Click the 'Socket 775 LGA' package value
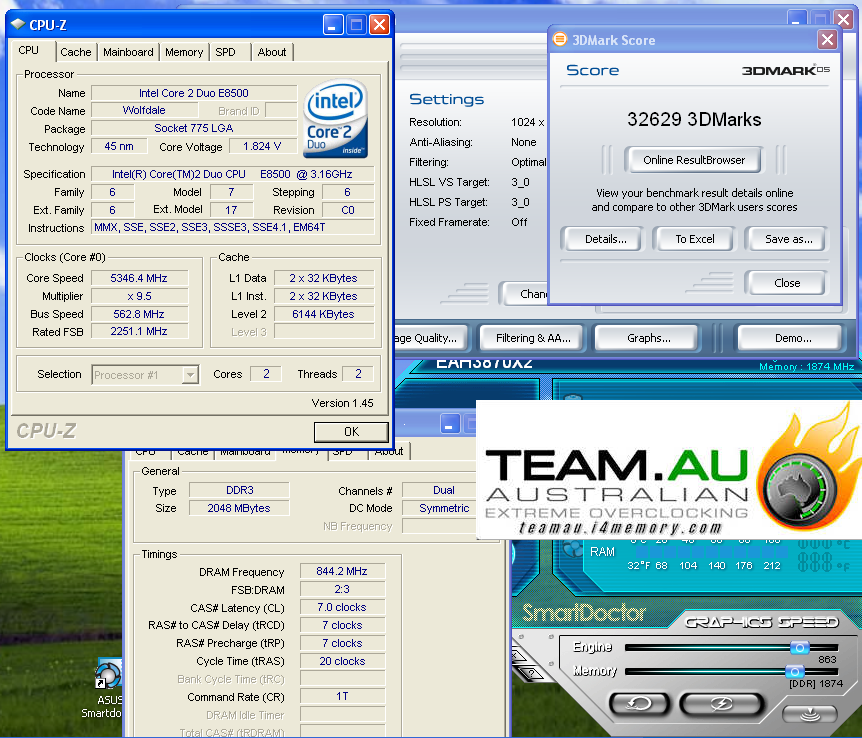 coord(194,128)
